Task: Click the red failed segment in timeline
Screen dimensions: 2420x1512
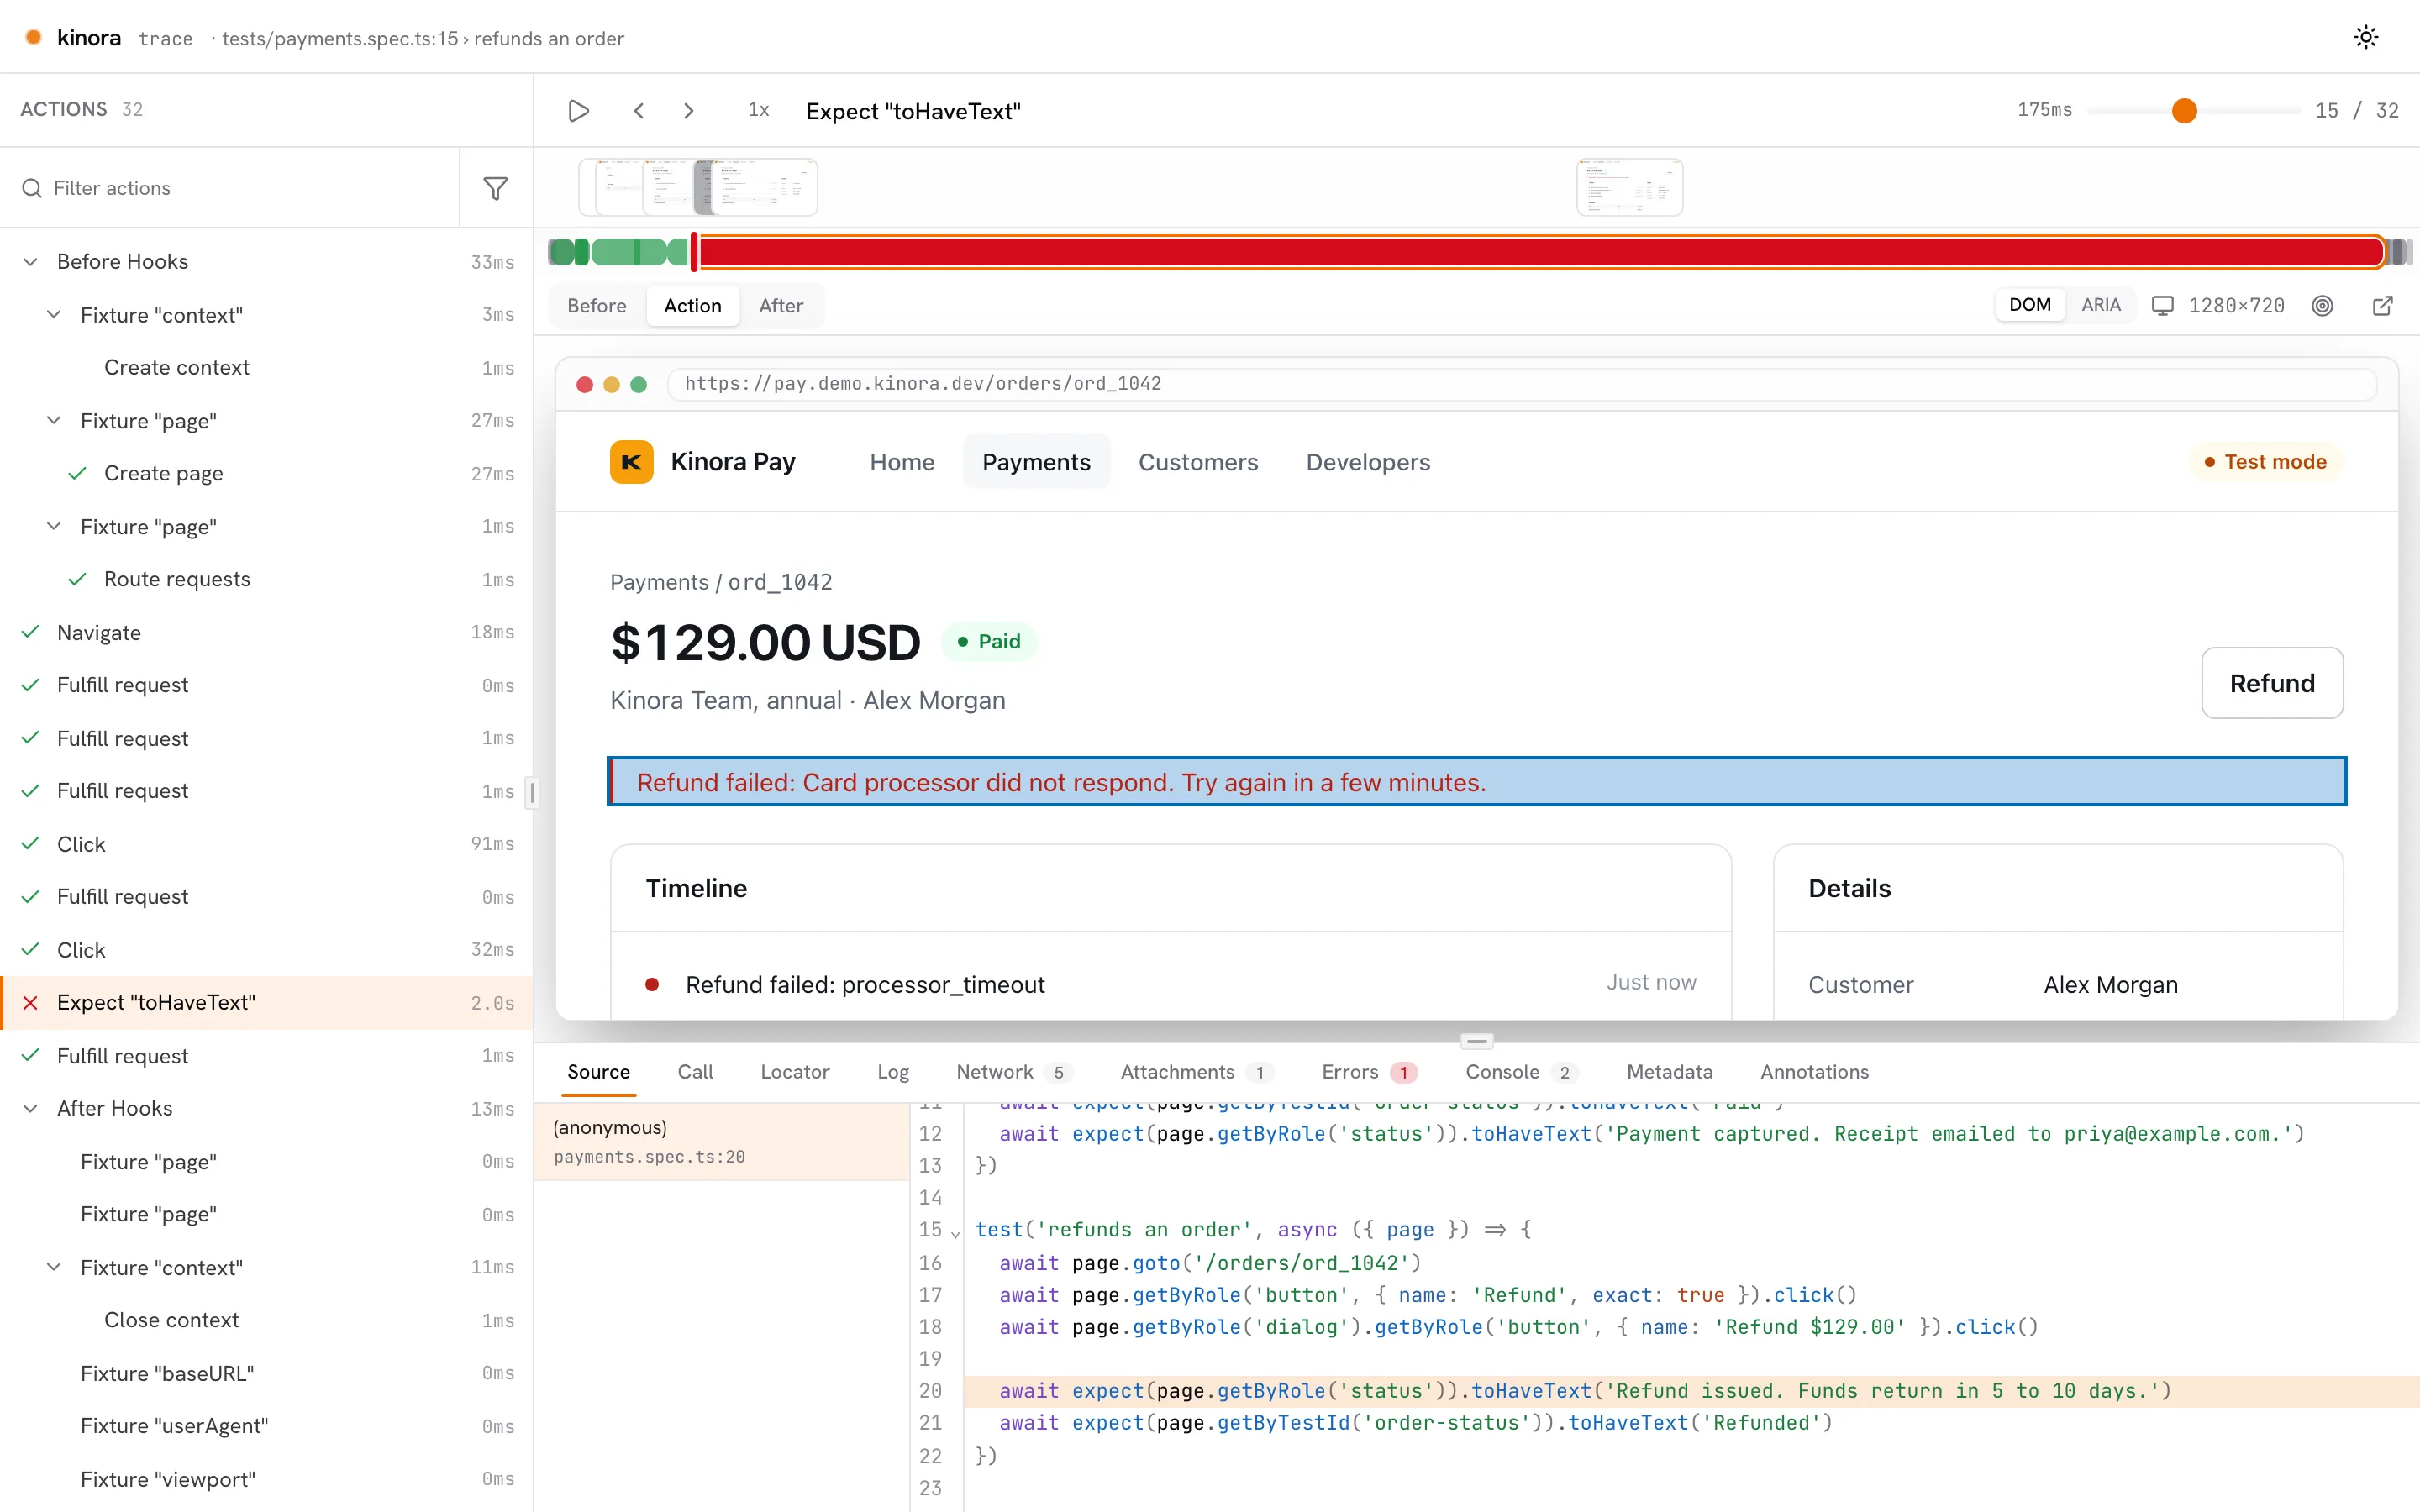Action: click(1541, 252)
